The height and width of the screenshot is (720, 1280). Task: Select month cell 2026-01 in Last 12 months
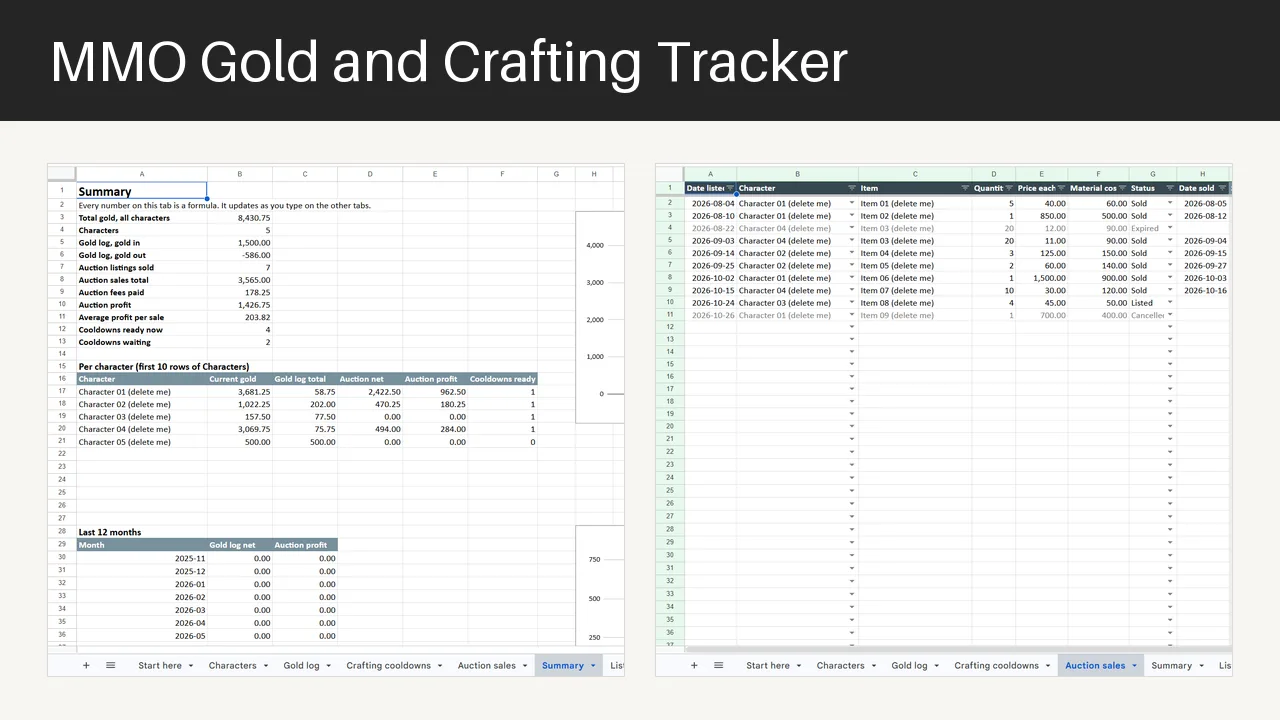coord(142,584)
